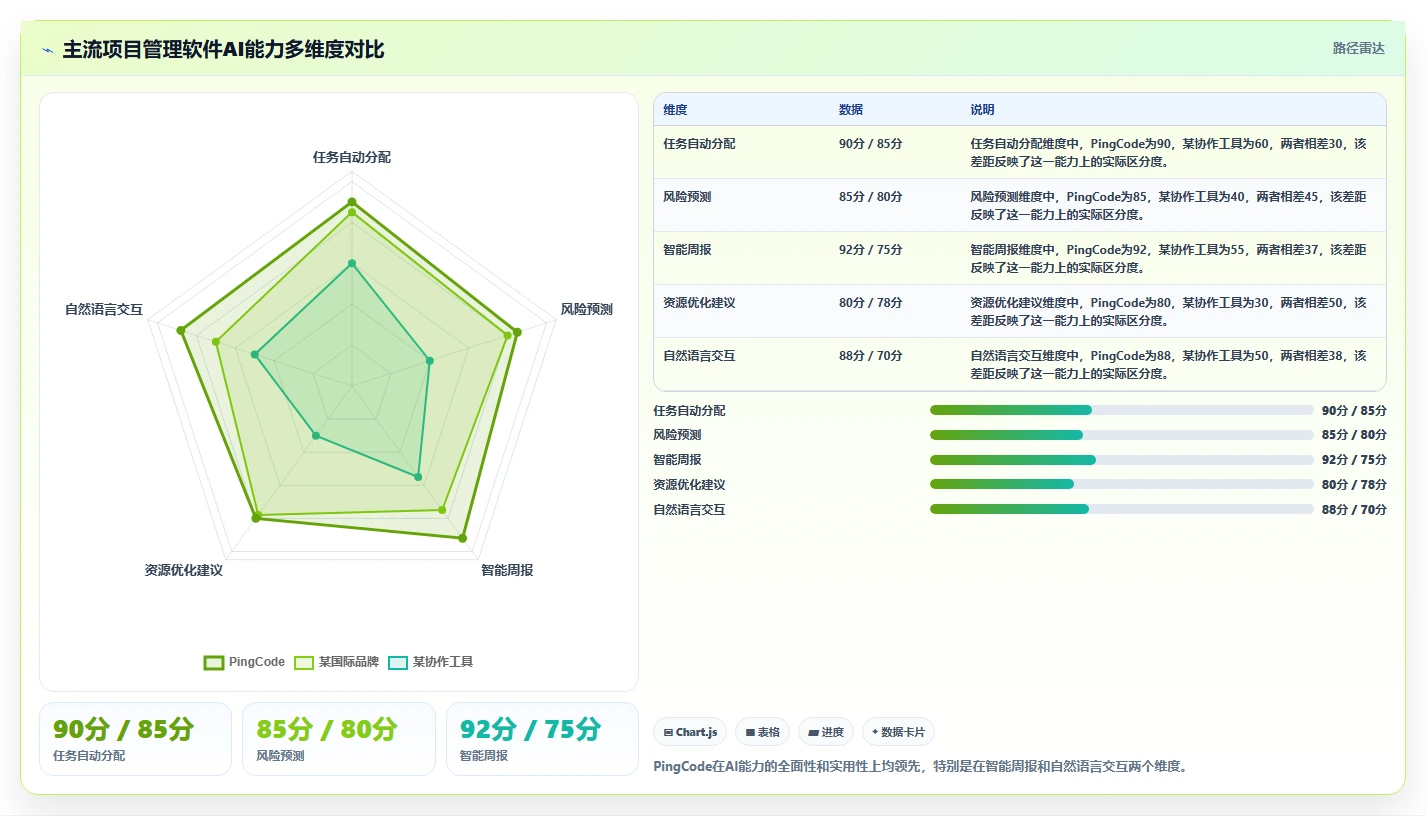Click the 85分 / 80分 value beside progress bar
This screenshot has width=1426, height=816.
click(x=1354, y=435)
